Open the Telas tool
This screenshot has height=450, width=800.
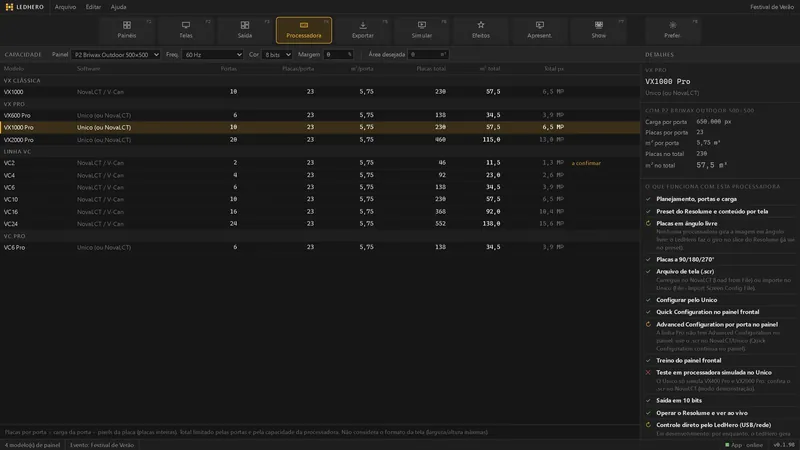186,30
